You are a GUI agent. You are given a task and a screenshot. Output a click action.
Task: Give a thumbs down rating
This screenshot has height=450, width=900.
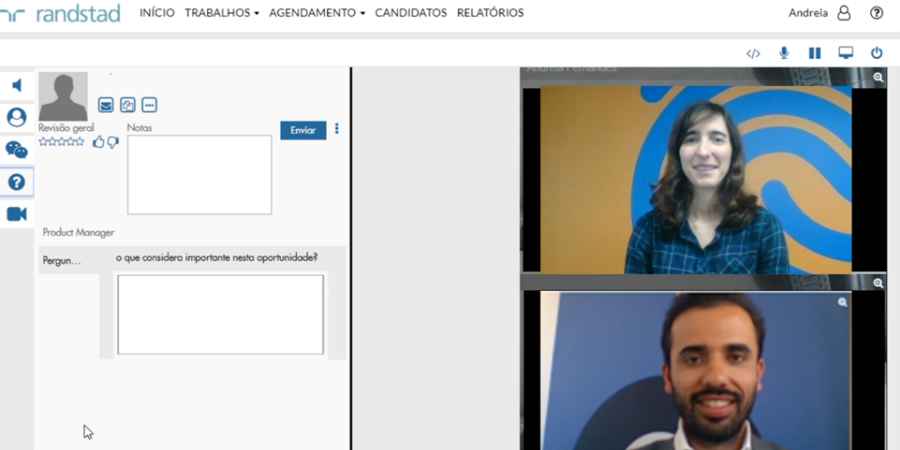click(112, 142)
